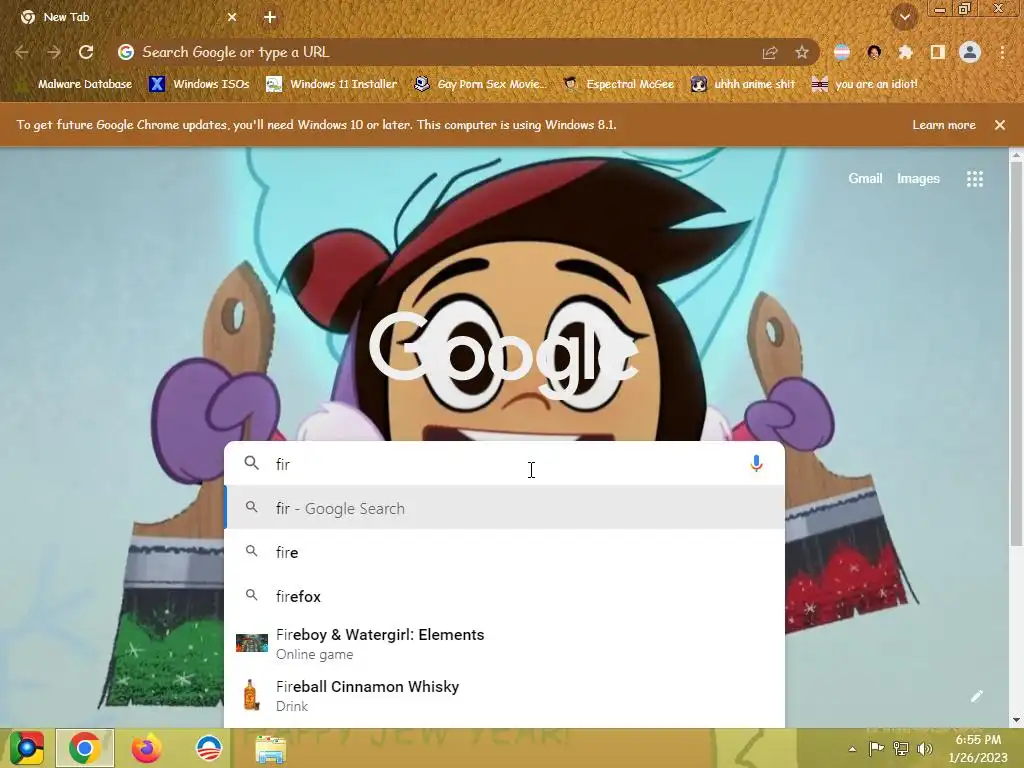Click the Fireball whisky bottle thumbnail

pos(250,695)
